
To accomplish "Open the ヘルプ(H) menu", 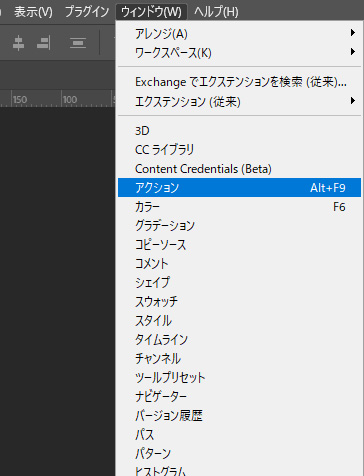I will tap(216, 12).
